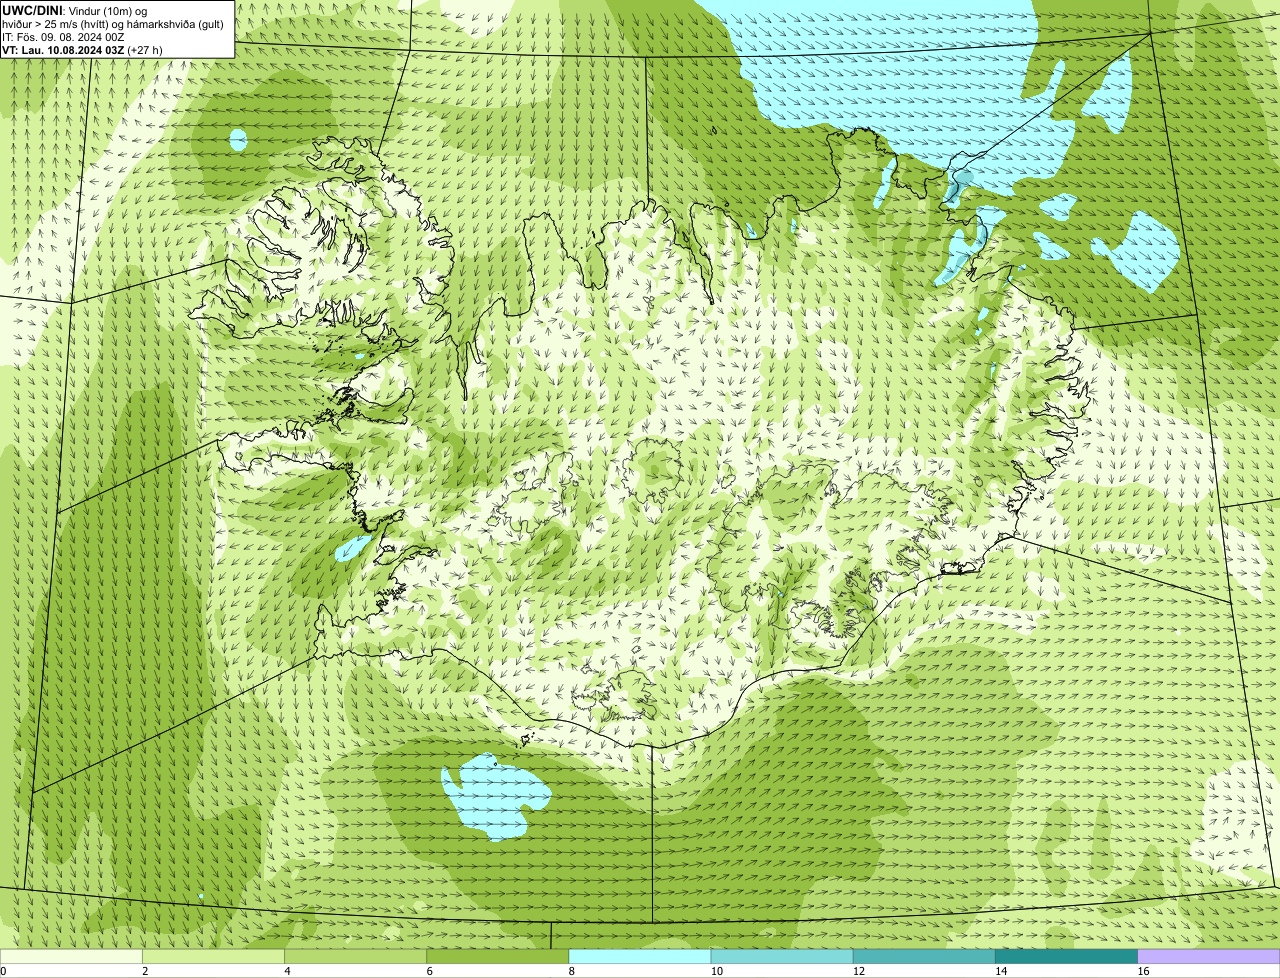The height and width of the screenshot is (978, 1280).
Task: Select the 6–8 m/s dark green swatch
Action: coord(497,956)
